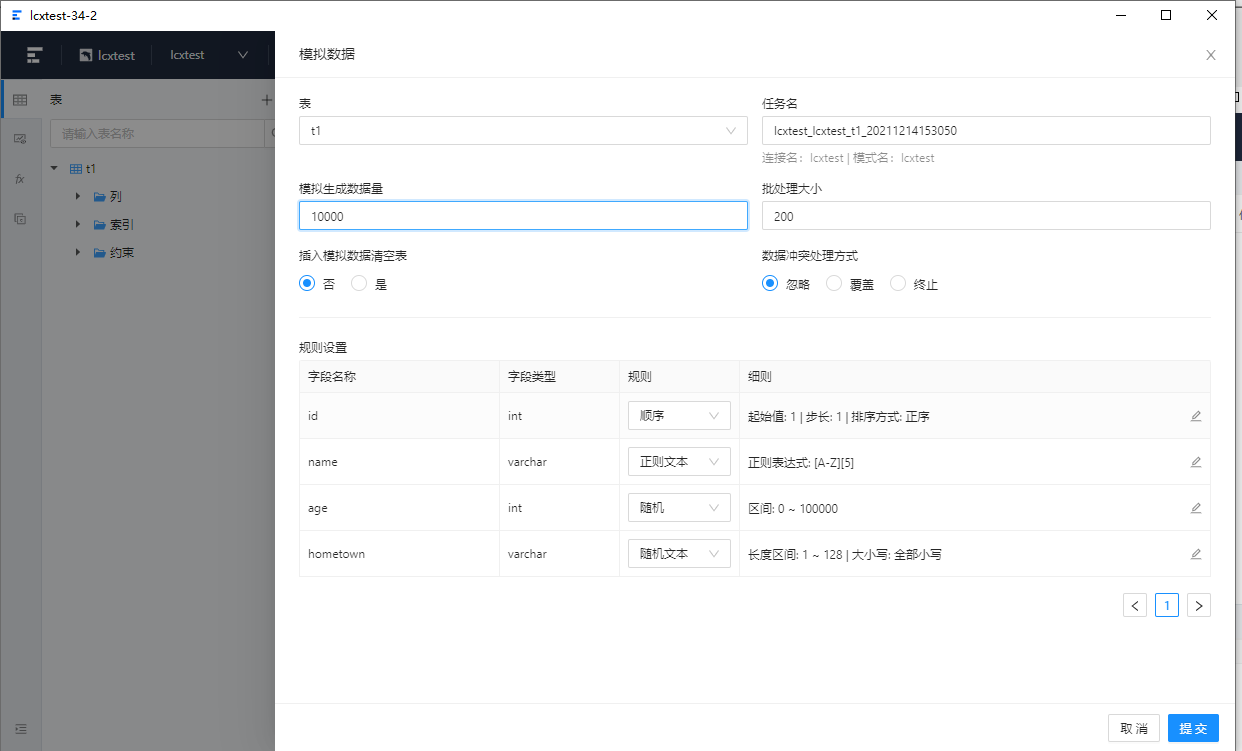1242x751 pixels.
Task: Choose 终止 conflict handling option
Action: tap(898, 283)
